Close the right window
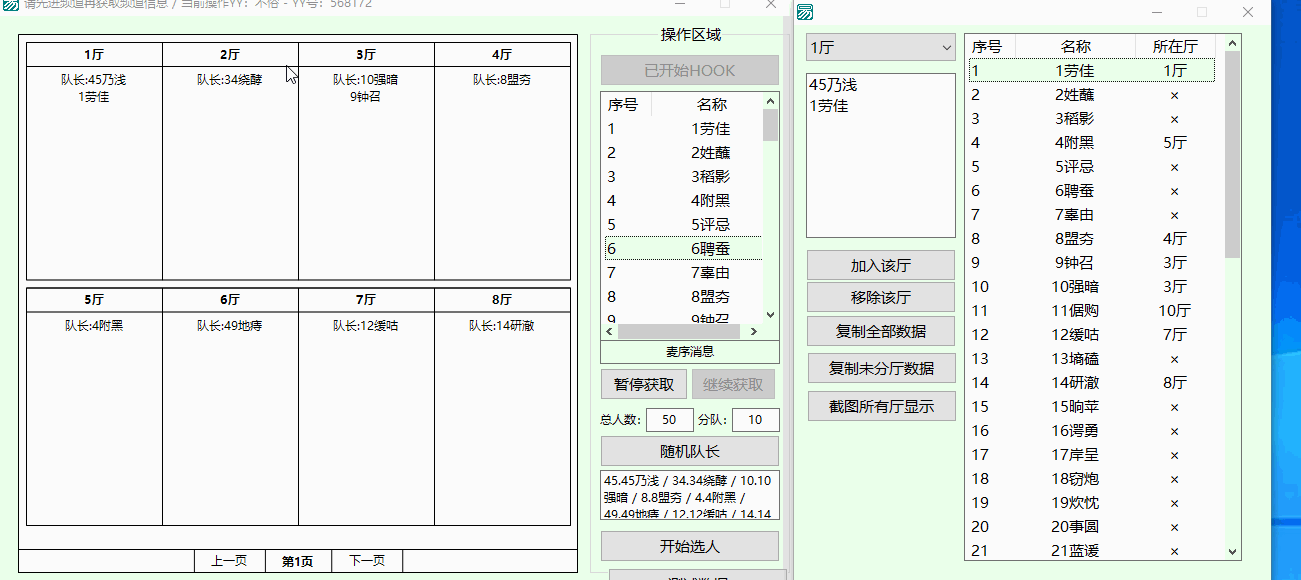Image resolution: width=1301 pixels, height=580 pixels. 1248,12
